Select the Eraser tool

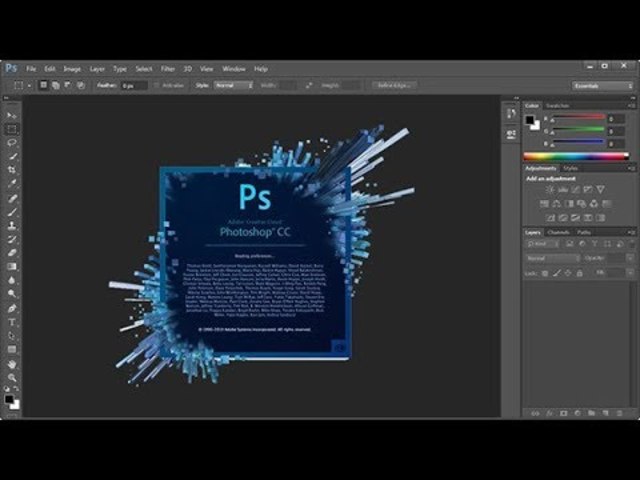[12, 253]
